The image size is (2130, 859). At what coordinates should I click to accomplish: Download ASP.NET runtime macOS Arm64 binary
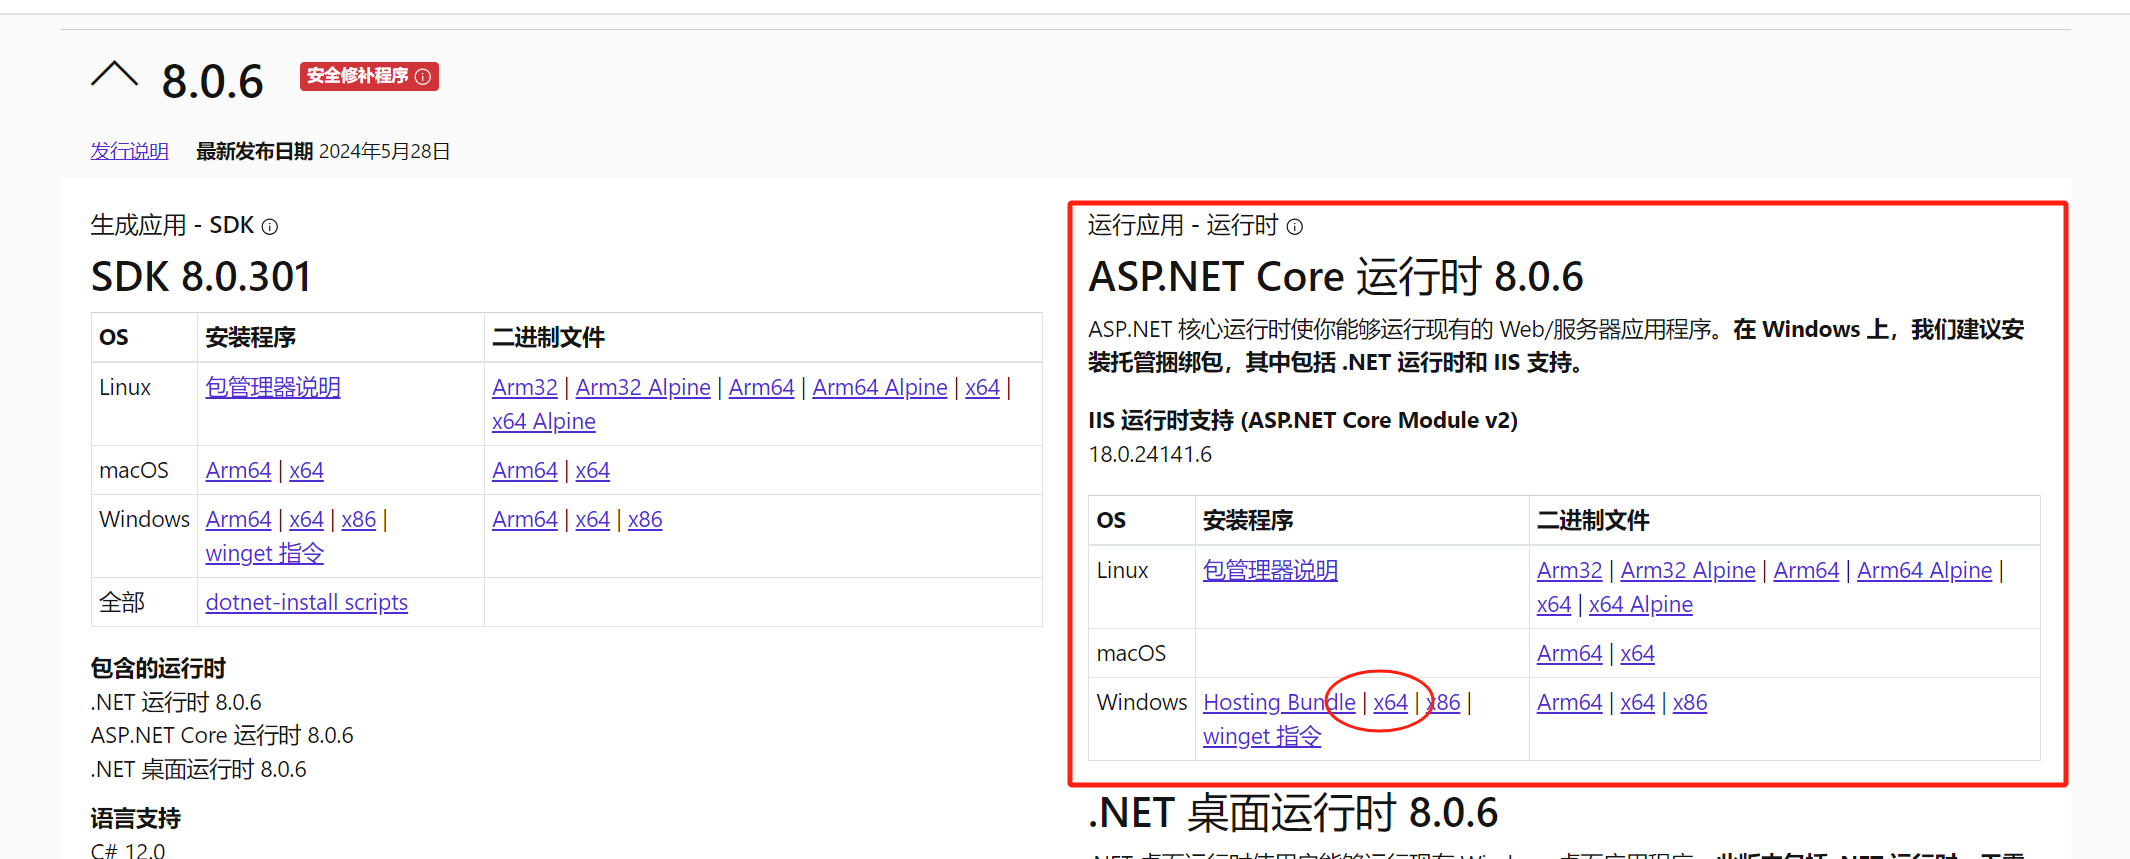(x=1570, y=653)
